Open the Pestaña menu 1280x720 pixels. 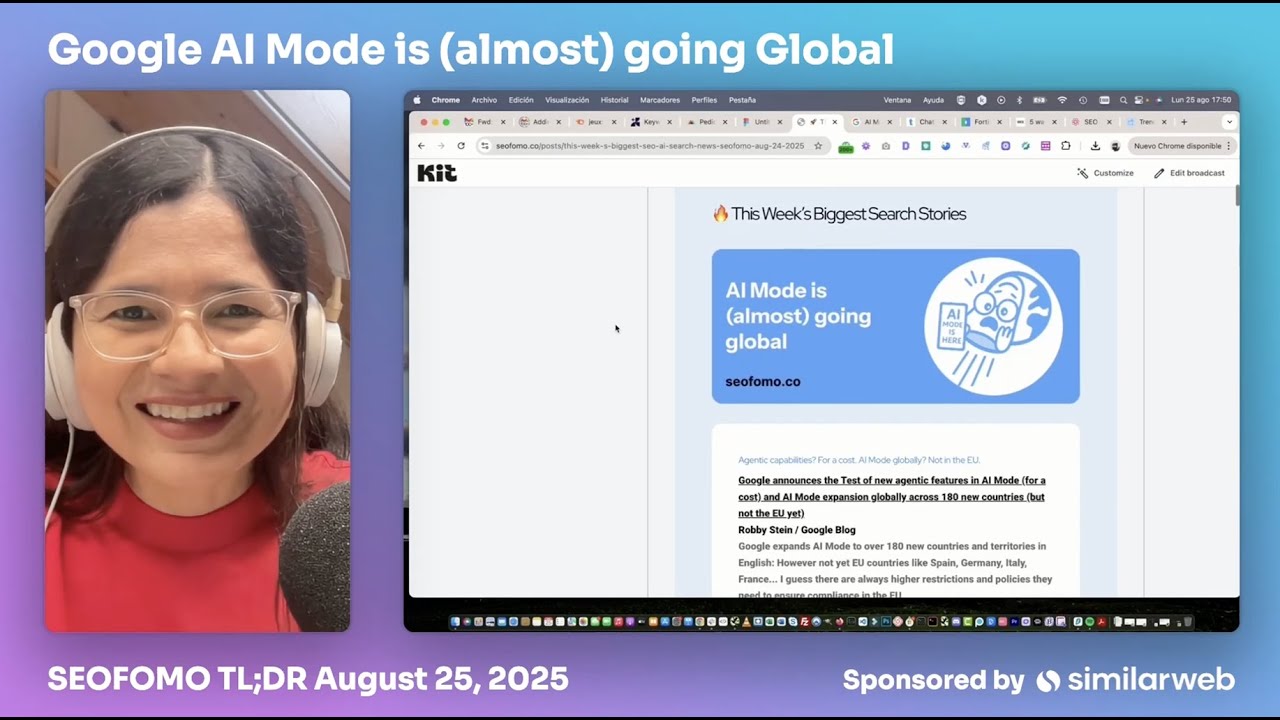point(742,100)
